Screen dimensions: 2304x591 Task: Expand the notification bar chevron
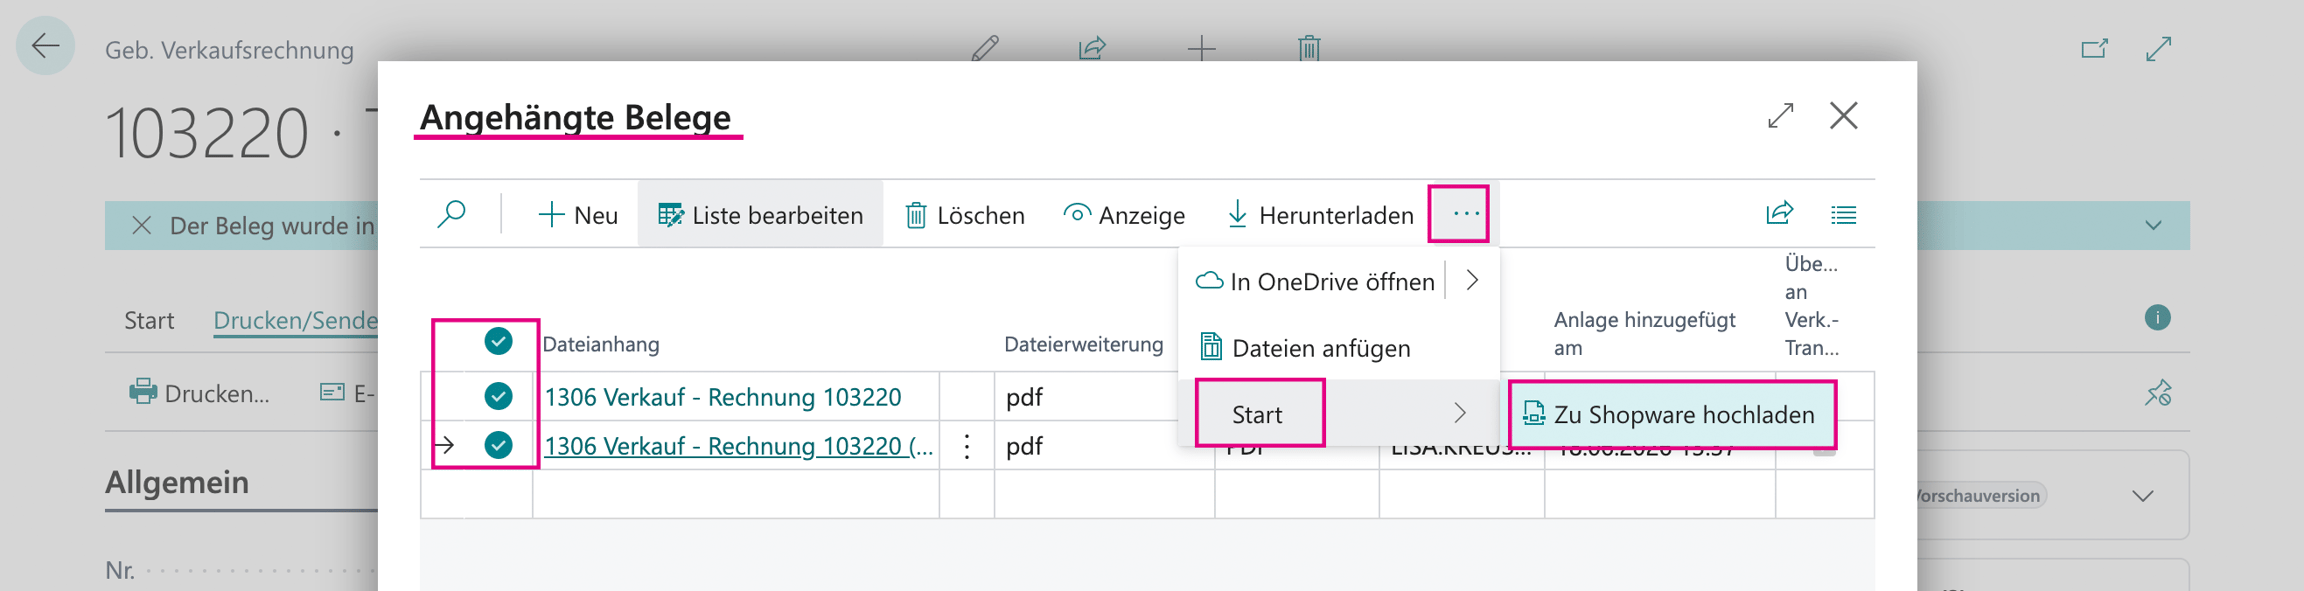click(x=2153, y=226)
